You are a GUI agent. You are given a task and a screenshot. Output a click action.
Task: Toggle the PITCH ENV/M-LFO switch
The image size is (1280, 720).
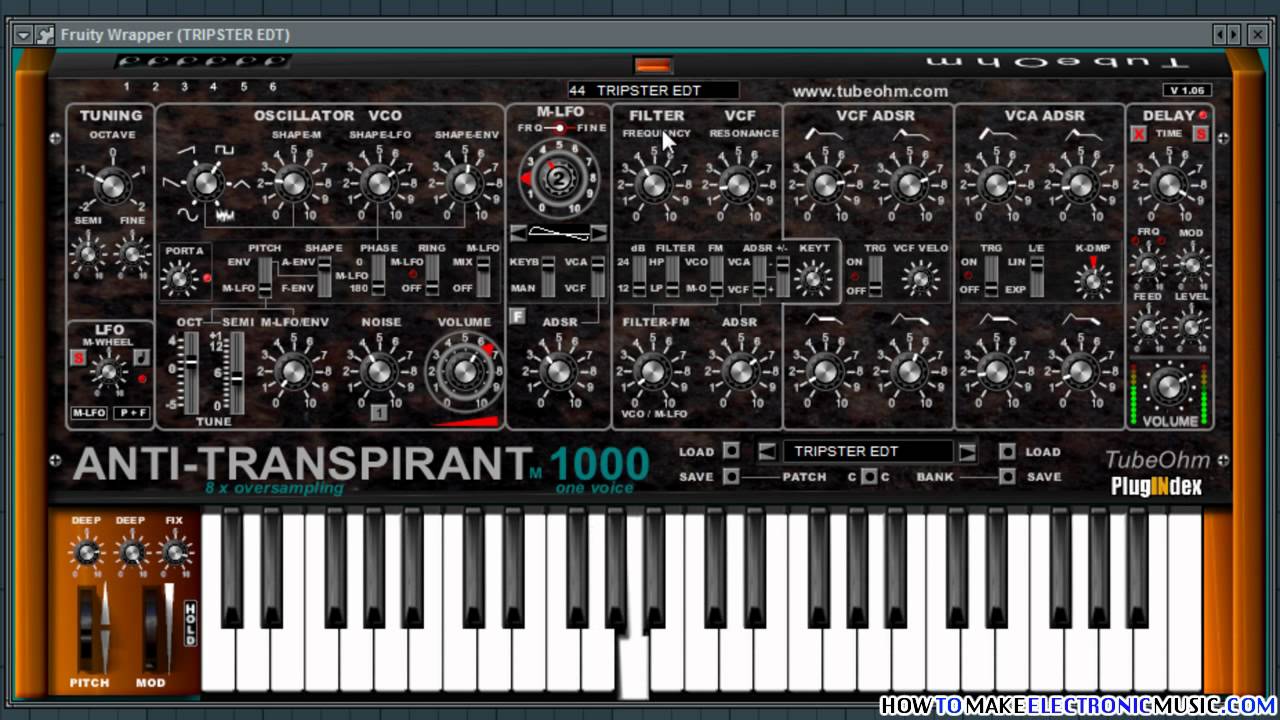click(264, 276)
